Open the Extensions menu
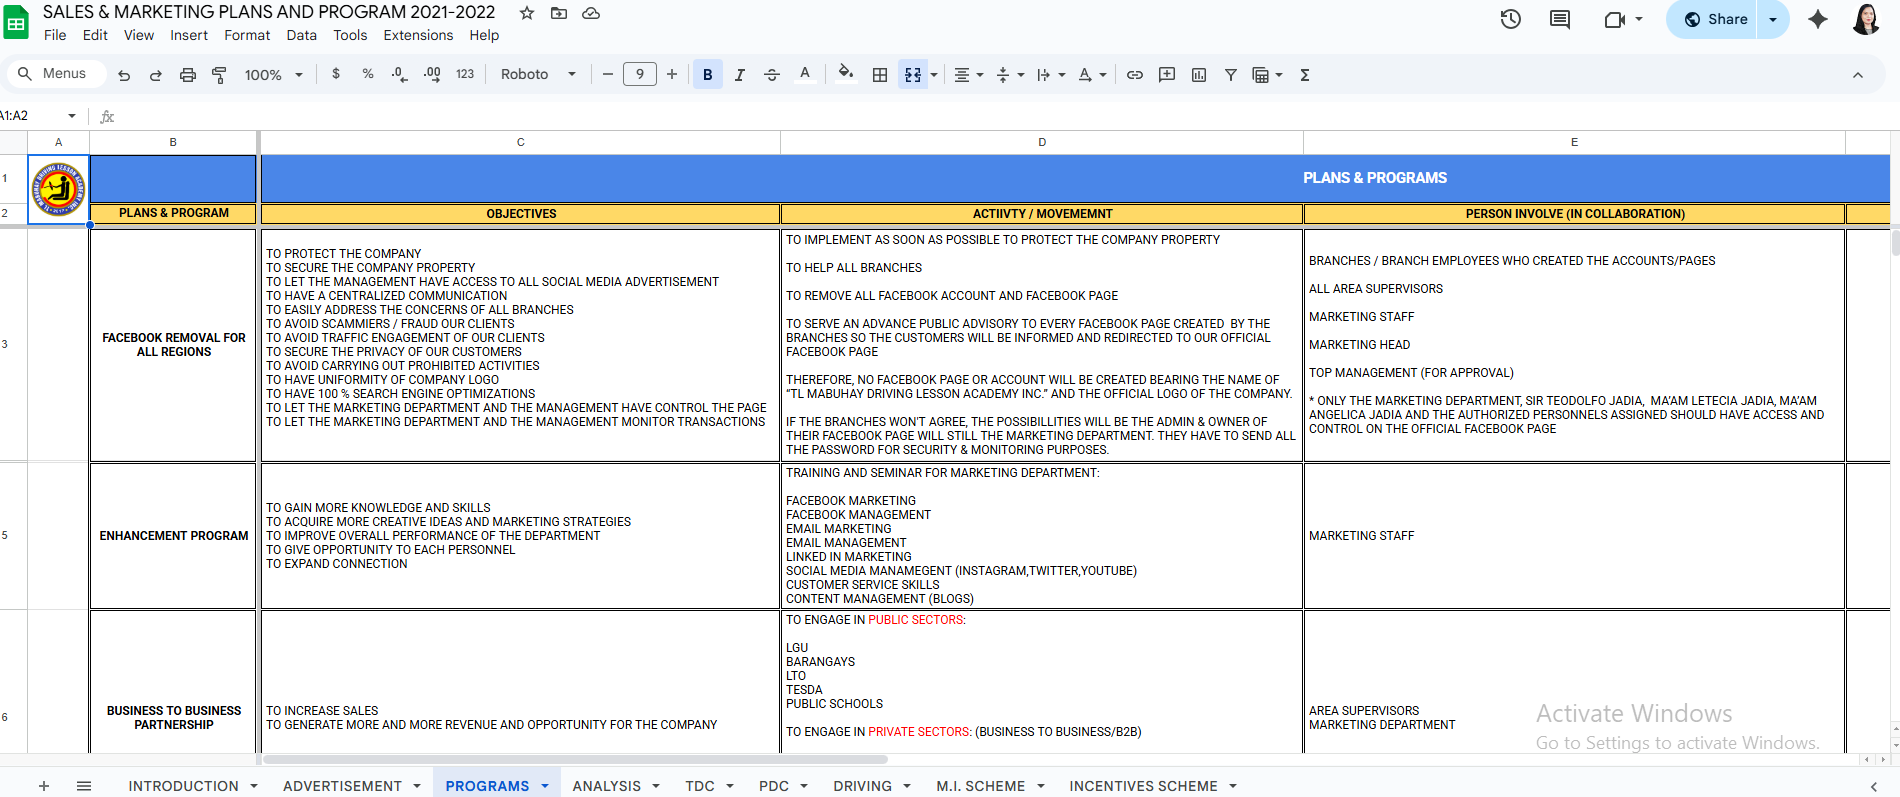Viewport: 1900px width, 797px height. click(x=418, y=35)
